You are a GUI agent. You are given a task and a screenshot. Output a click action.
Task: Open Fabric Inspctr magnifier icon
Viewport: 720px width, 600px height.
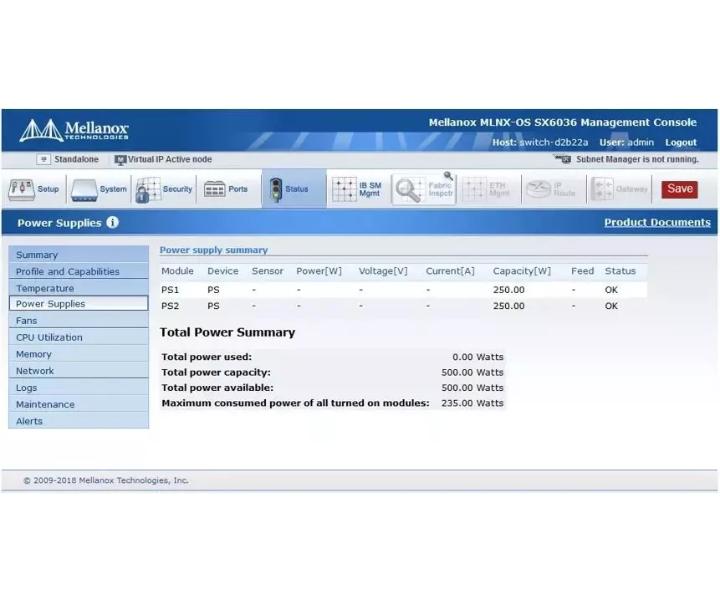[x=408, y=190]
